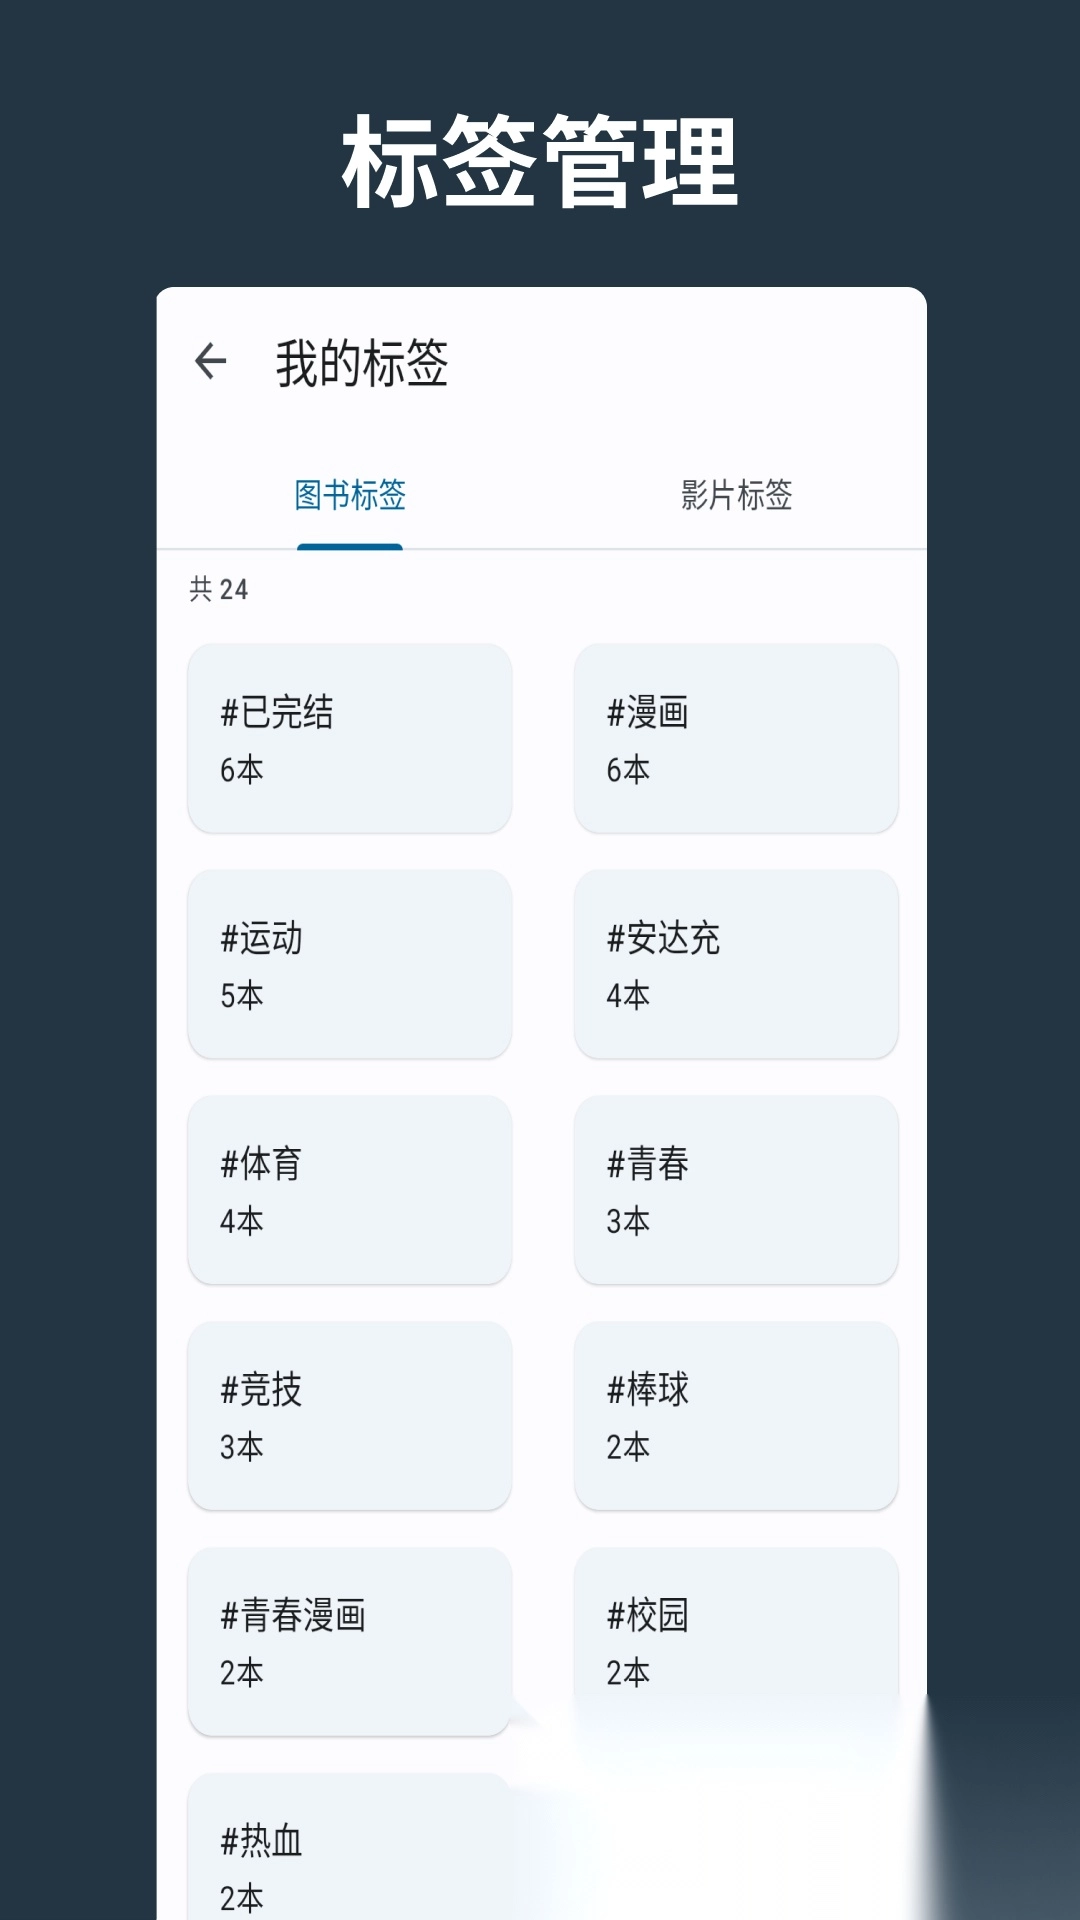Open the #棒球 tag card

coord(735,1415)
